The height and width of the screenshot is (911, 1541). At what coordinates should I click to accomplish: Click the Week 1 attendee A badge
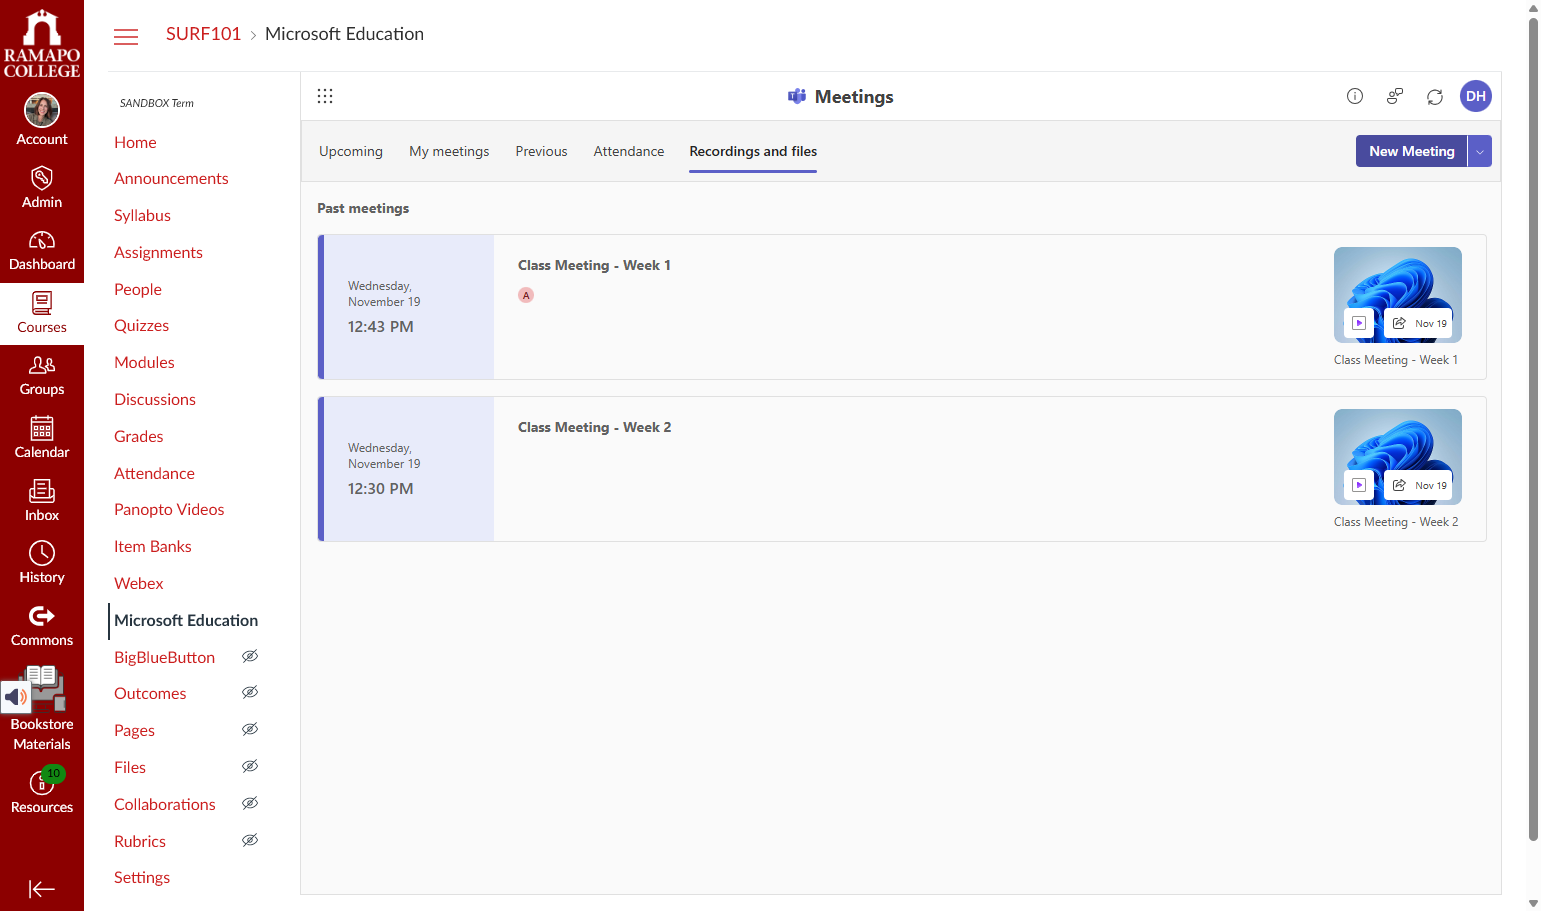[x=526, y=295]
